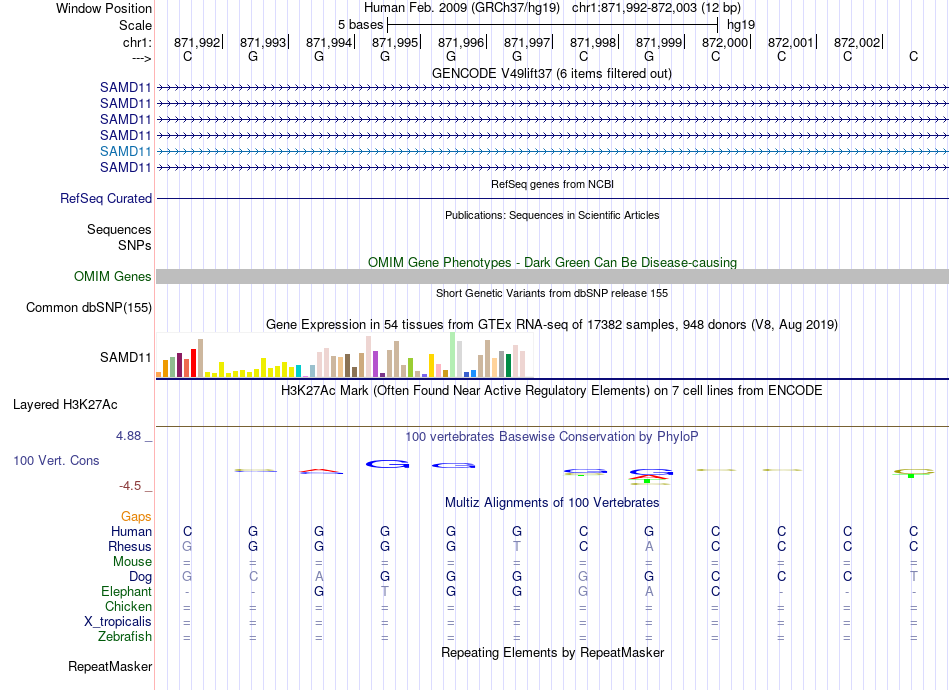Select the Mouse species row label
The width and height of the screenshot is (950, 690).
(132, 562)
